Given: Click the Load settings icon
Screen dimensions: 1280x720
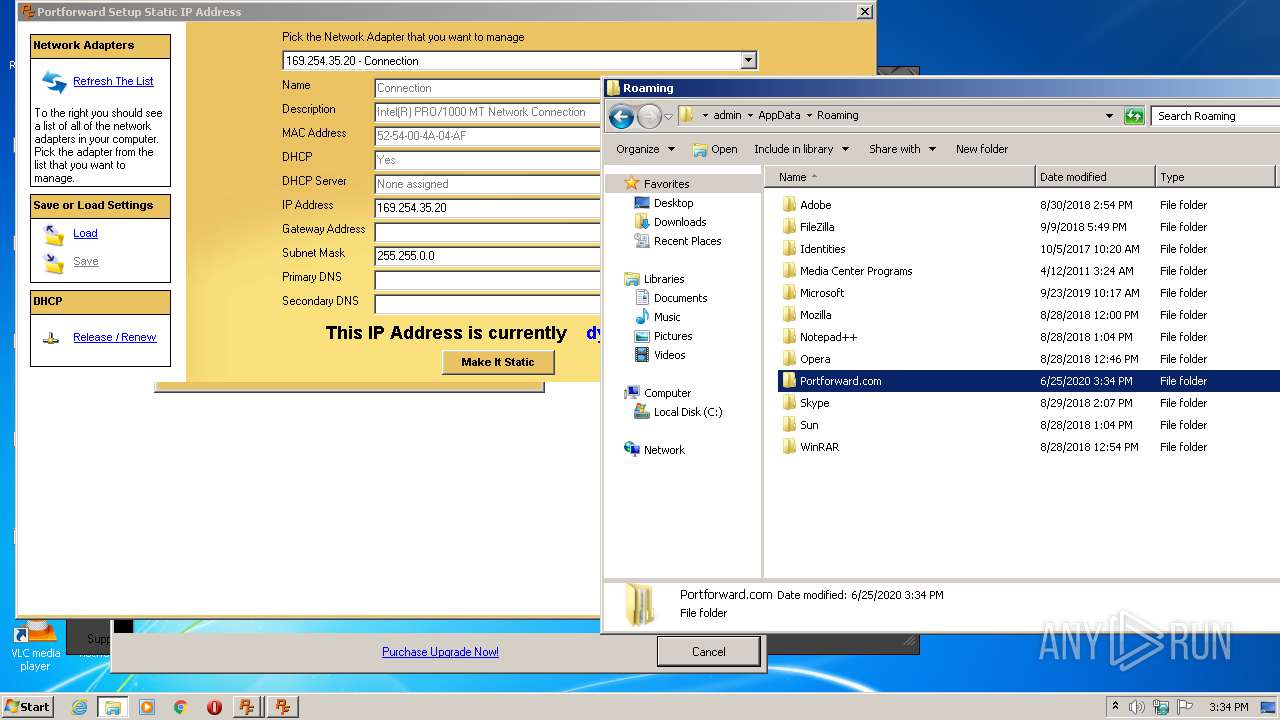Looking at the screenshot, I should 54,234.
